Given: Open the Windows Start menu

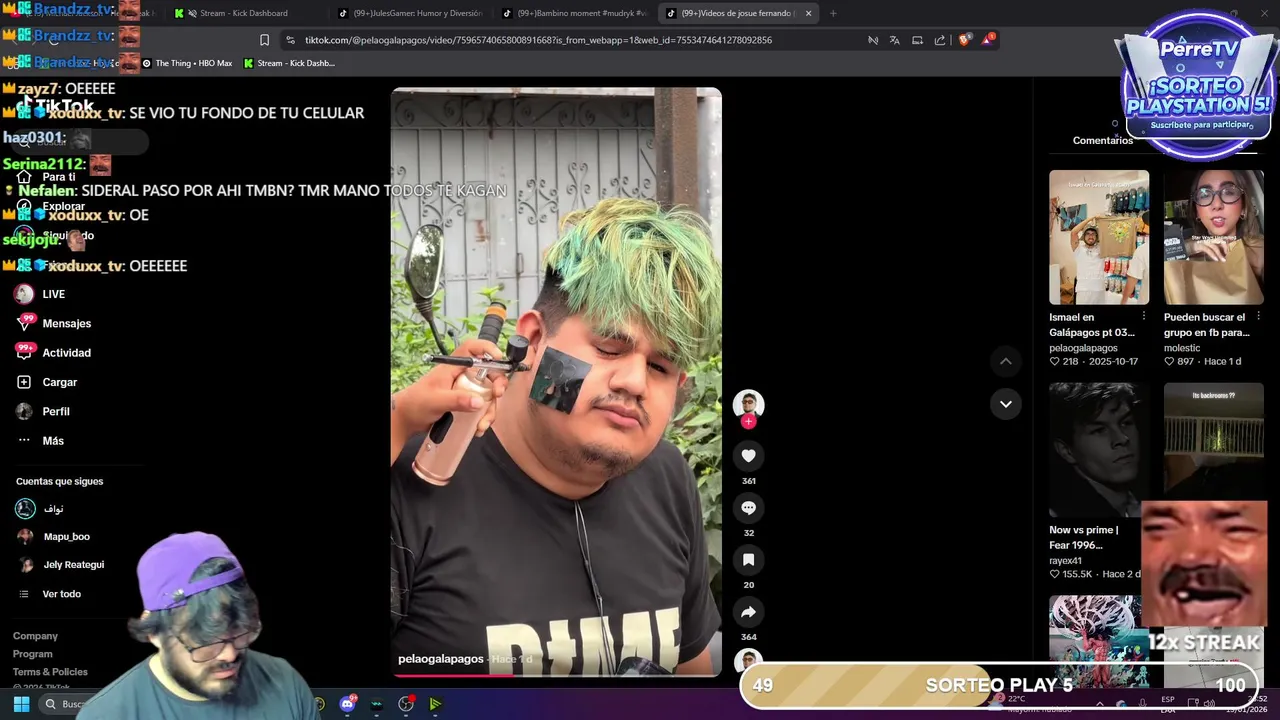Looking at the screenshot, I should coord(21,704).
